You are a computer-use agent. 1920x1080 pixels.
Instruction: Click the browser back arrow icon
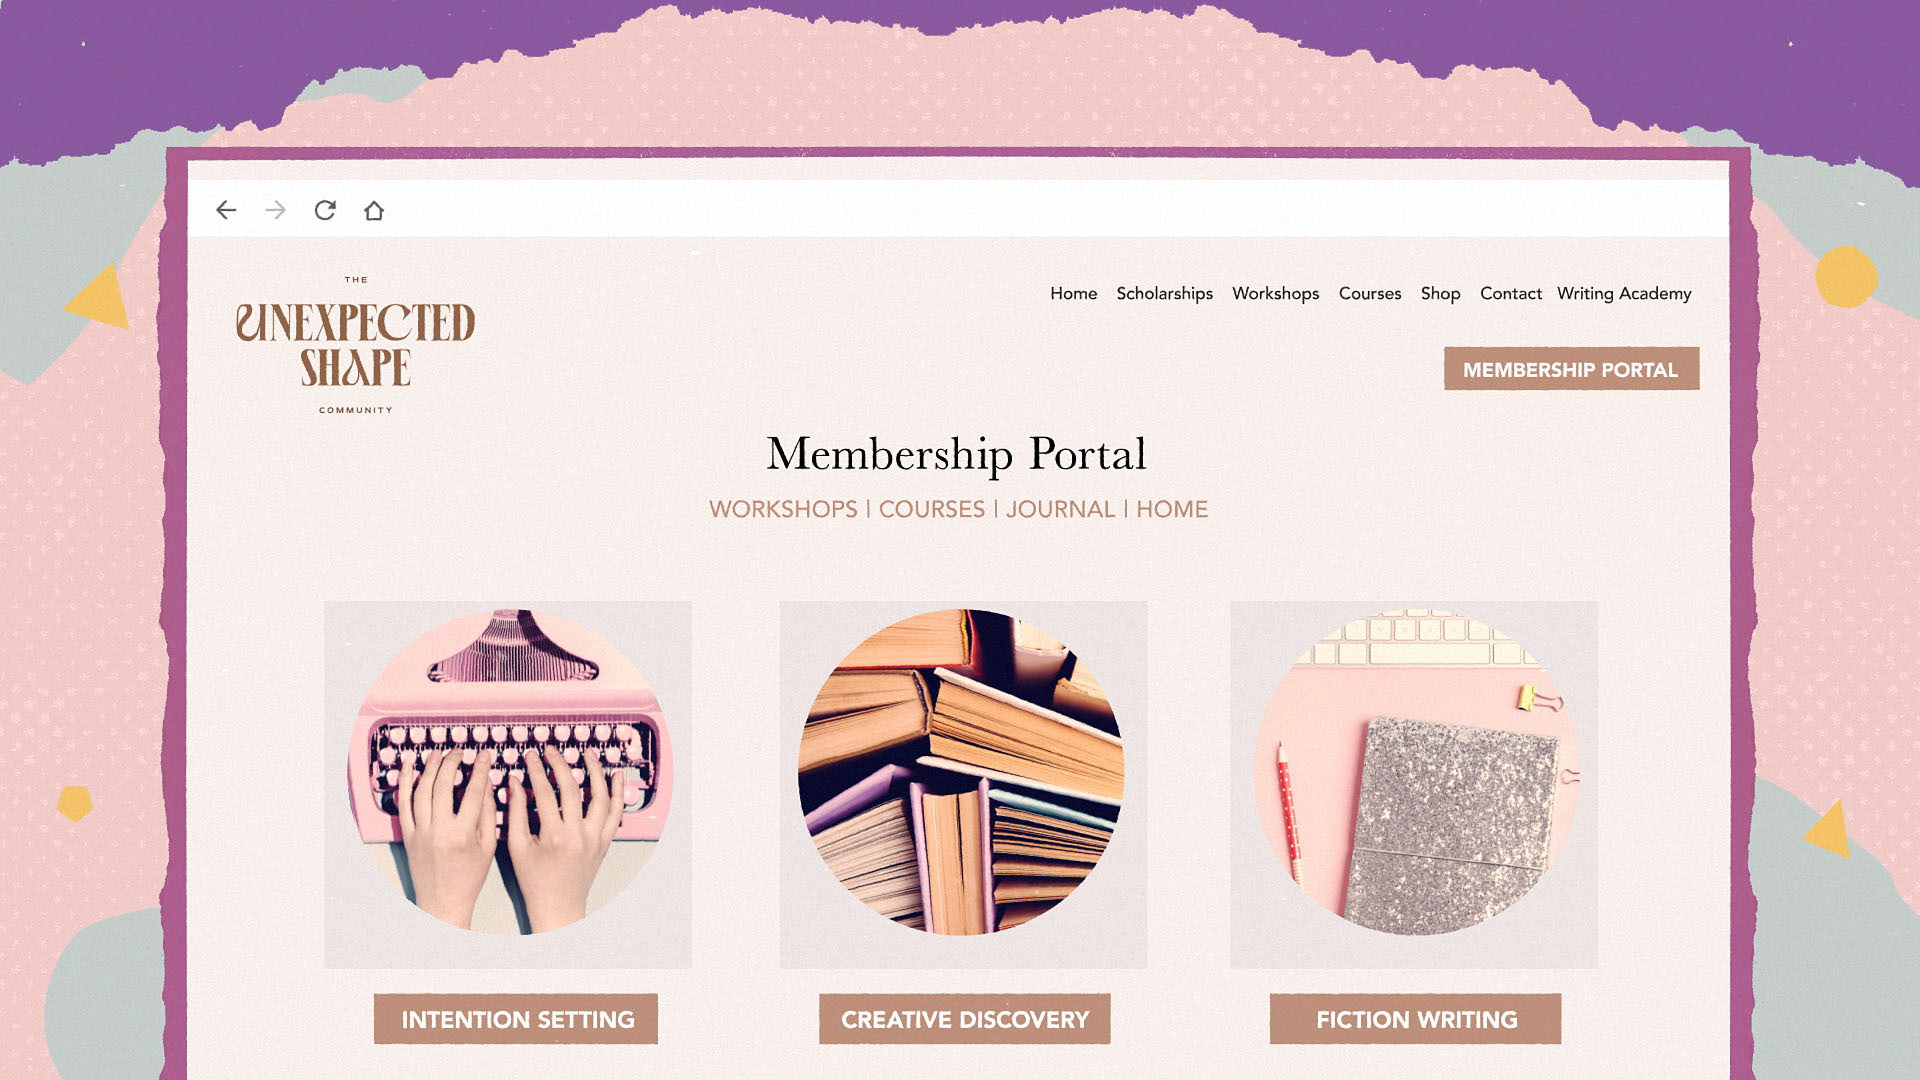tap(226, 210)
